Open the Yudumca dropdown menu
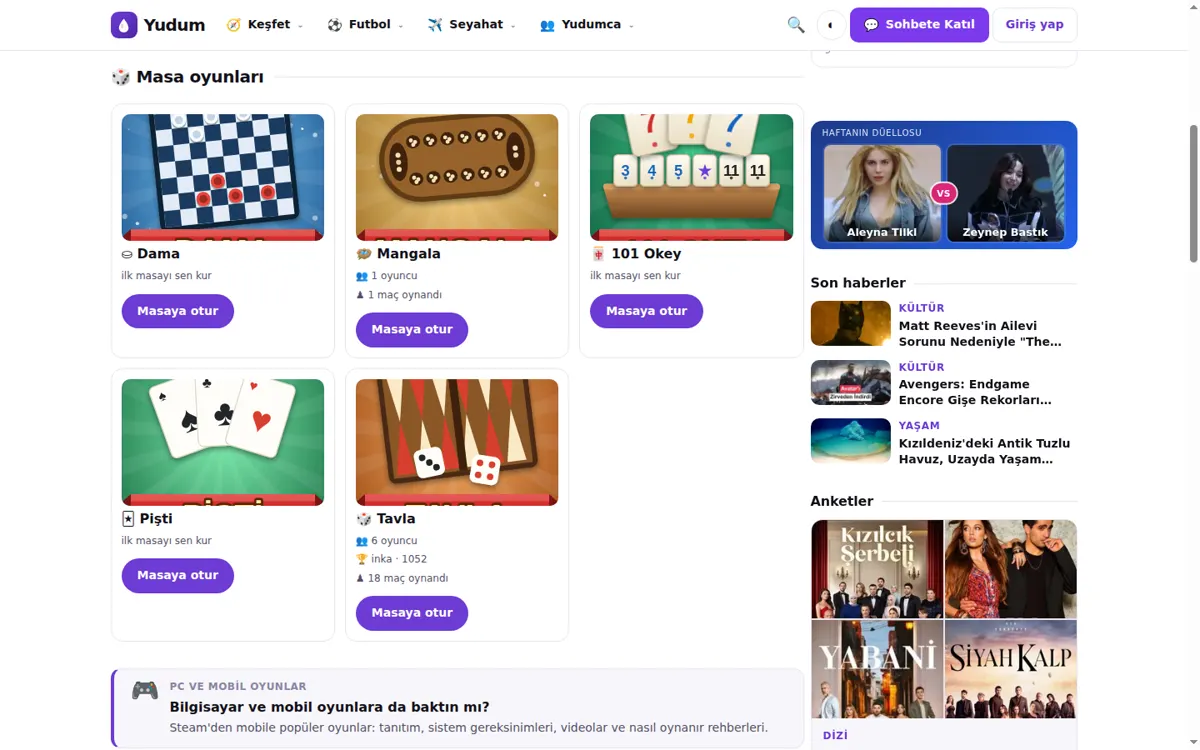The height and width of the screenshot is (750, 1200). coord(587,25)
